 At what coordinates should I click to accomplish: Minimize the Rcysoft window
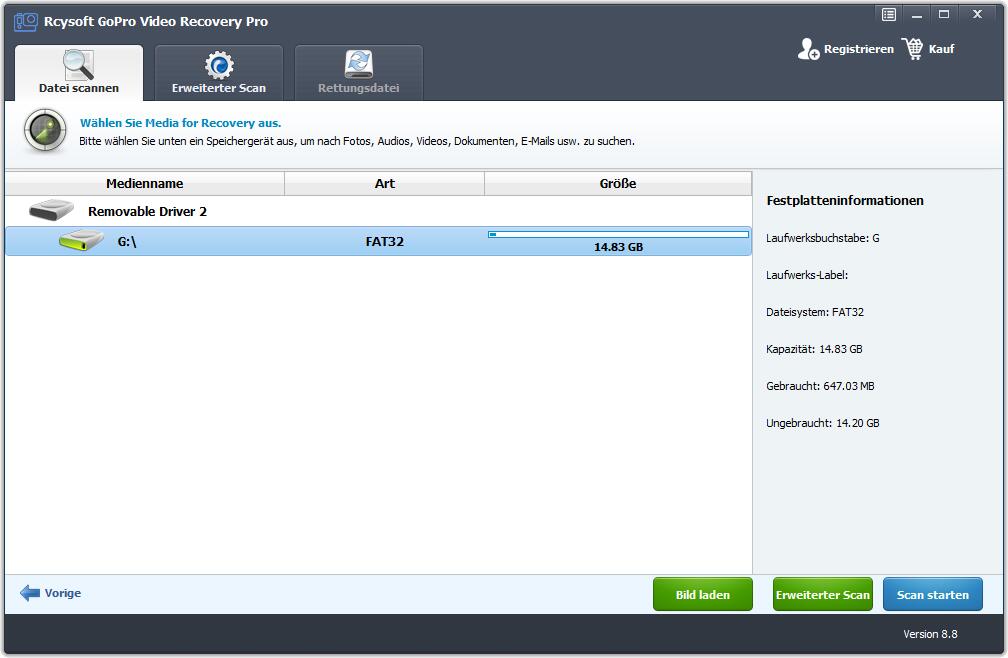917,14
